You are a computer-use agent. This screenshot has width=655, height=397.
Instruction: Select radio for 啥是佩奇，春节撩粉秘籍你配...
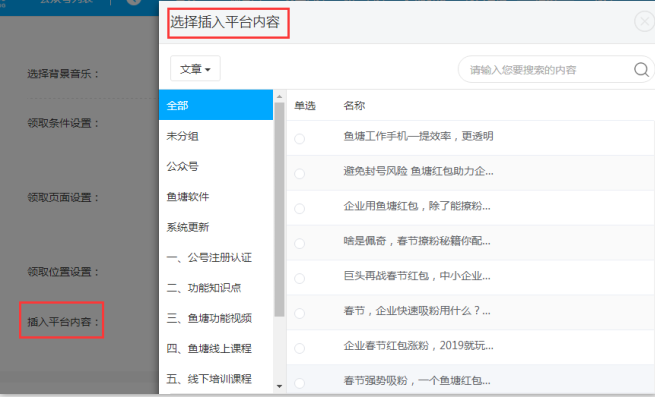click(x=300, y=243)
